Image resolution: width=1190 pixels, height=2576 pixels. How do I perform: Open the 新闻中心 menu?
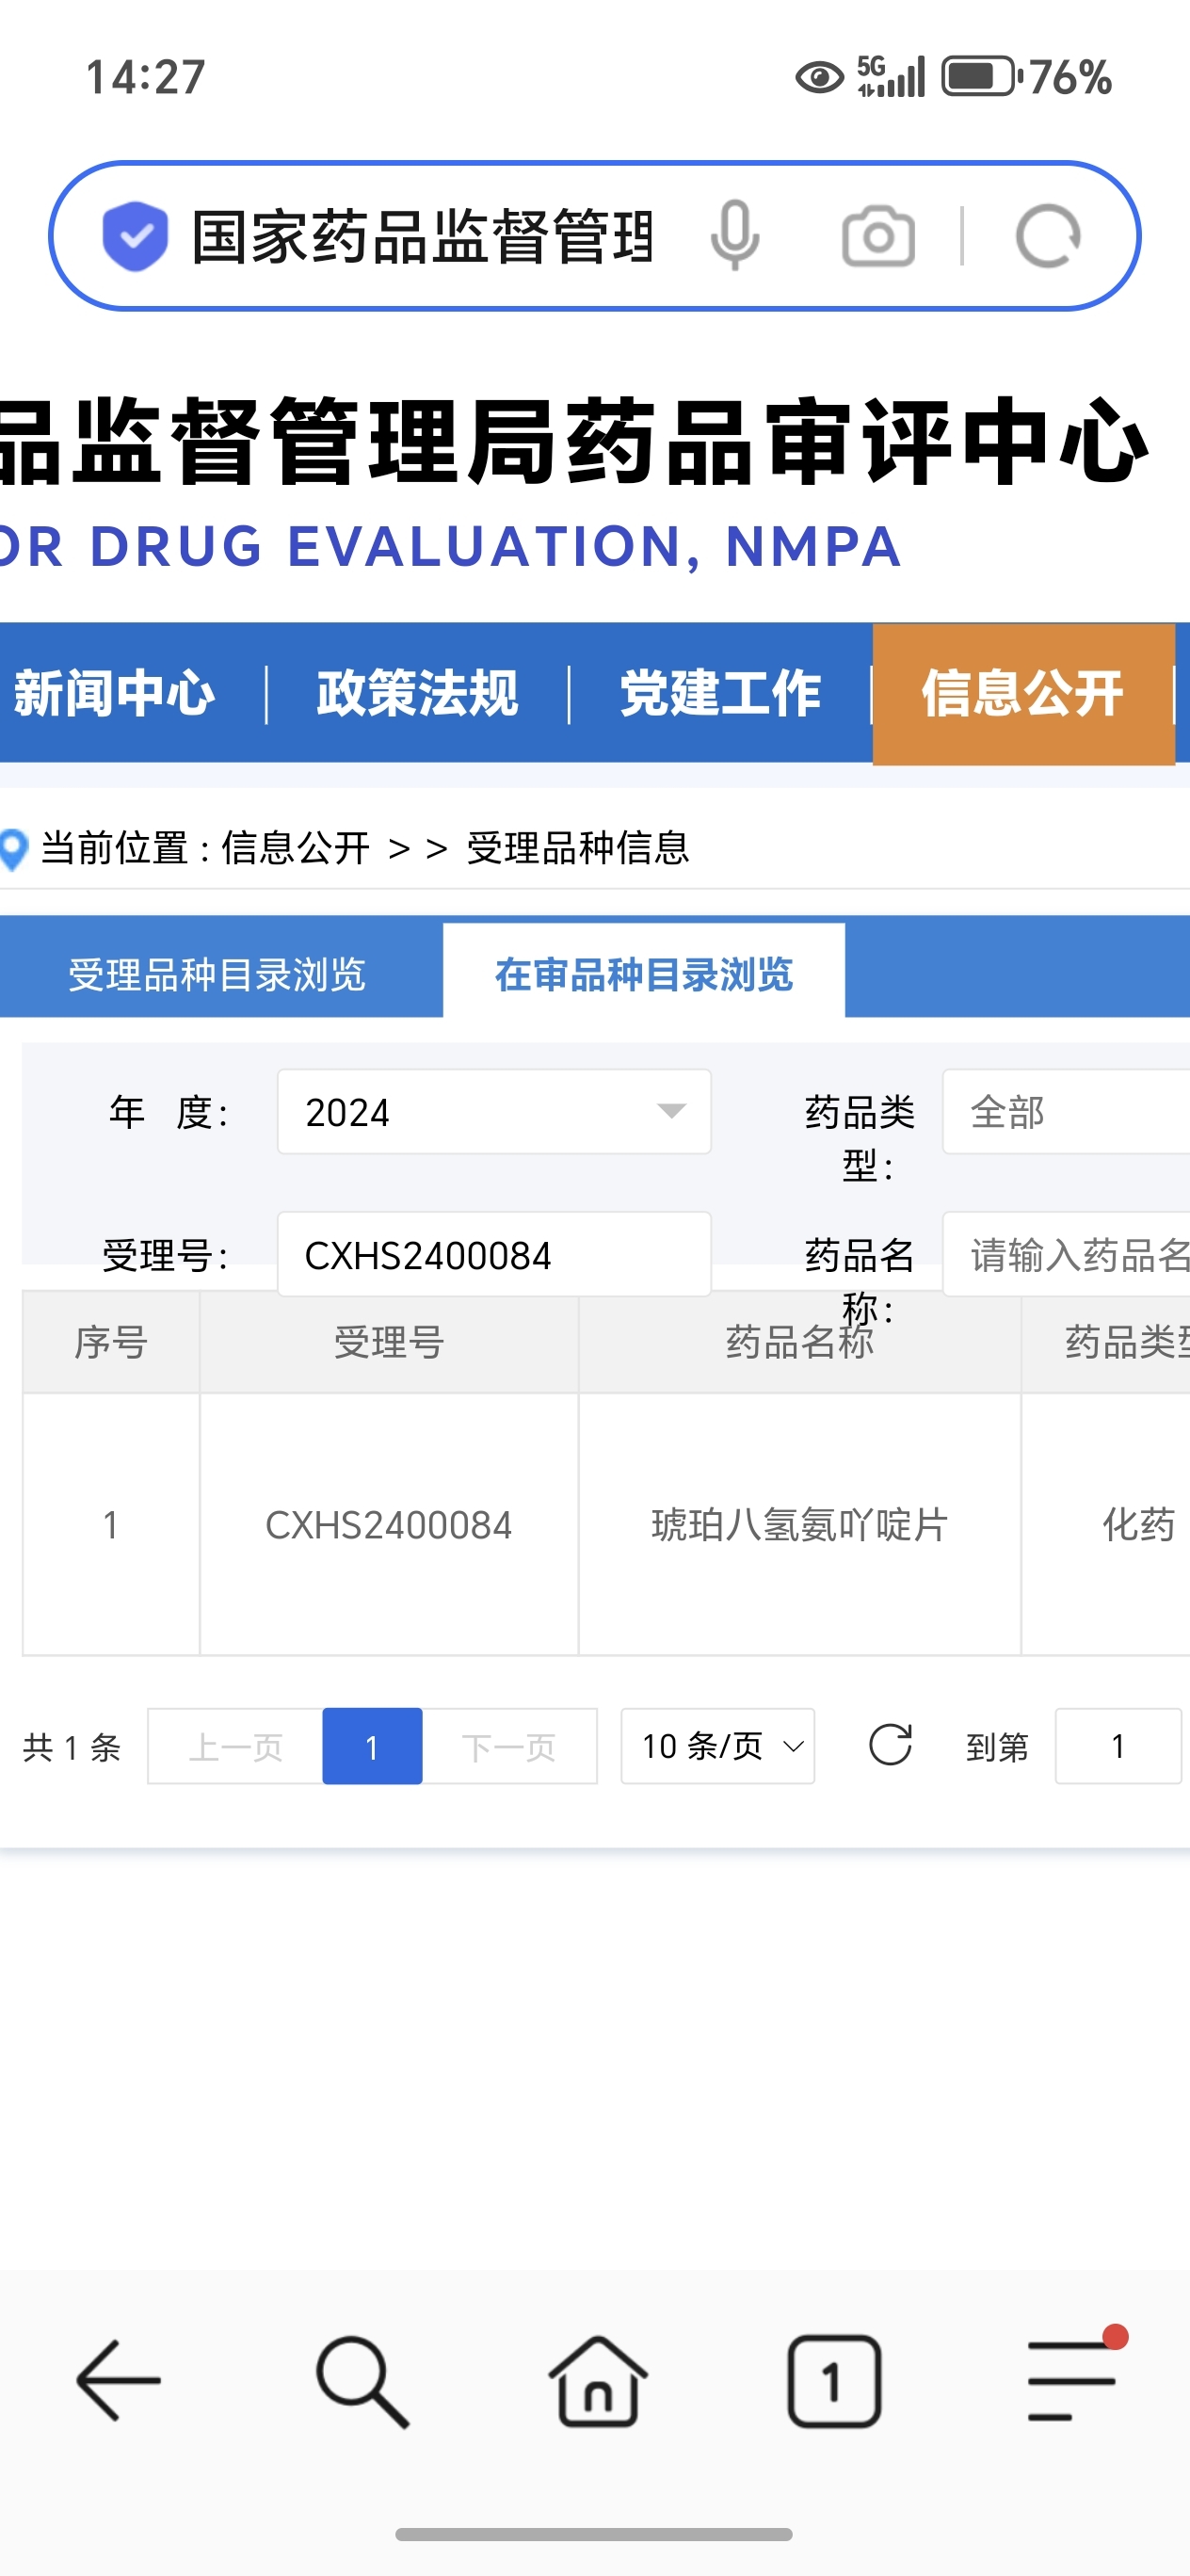114,693
